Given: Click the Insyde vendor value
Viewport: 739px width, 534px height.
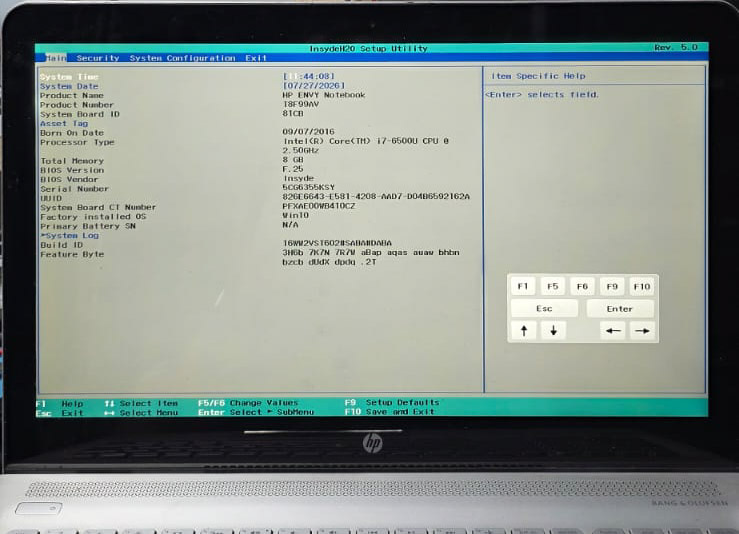Looking at the screenshot, I should click(298, 178).
